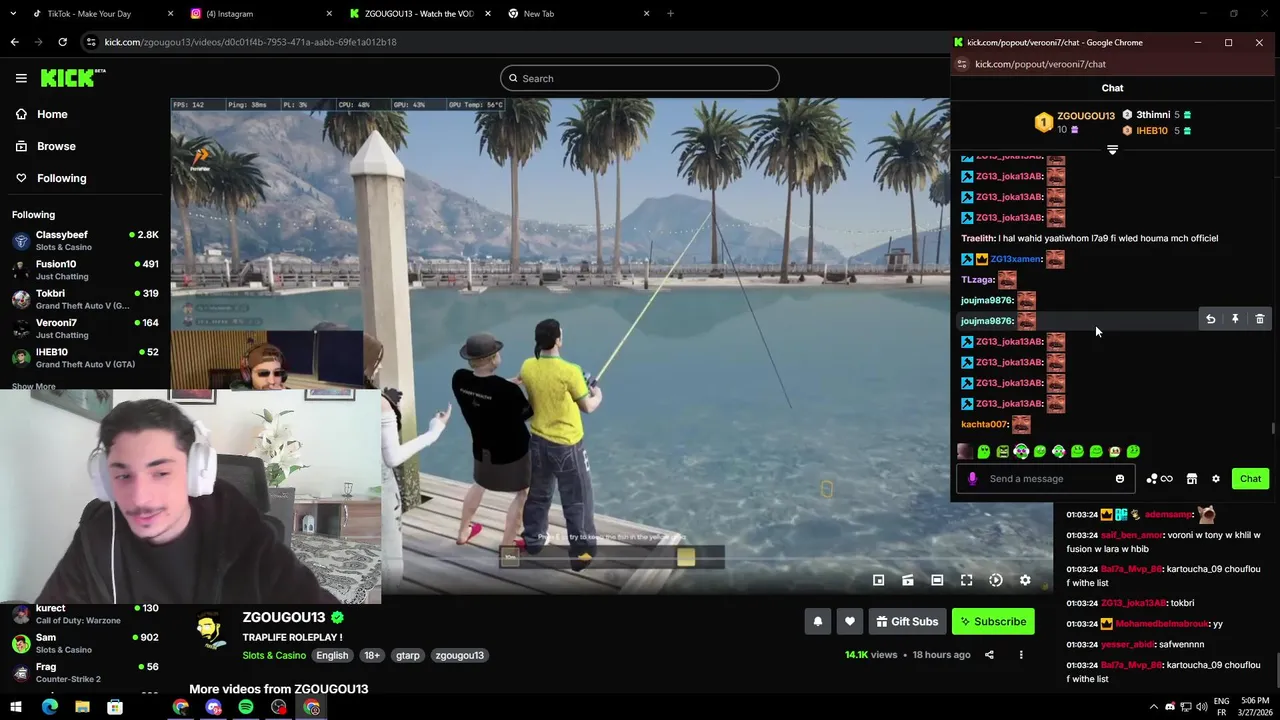Select the English language tag
This screenshot has height=720, width=1280.
coord(332,656)
